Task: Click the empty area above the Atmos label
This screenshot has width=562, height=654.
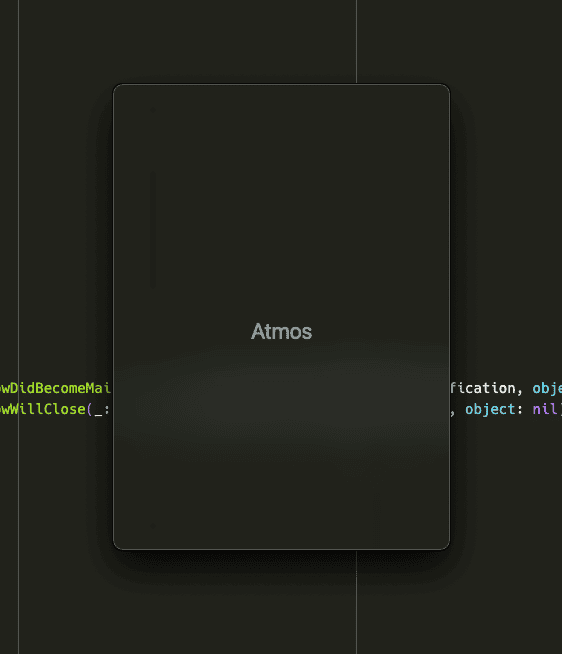Action: 281,200
